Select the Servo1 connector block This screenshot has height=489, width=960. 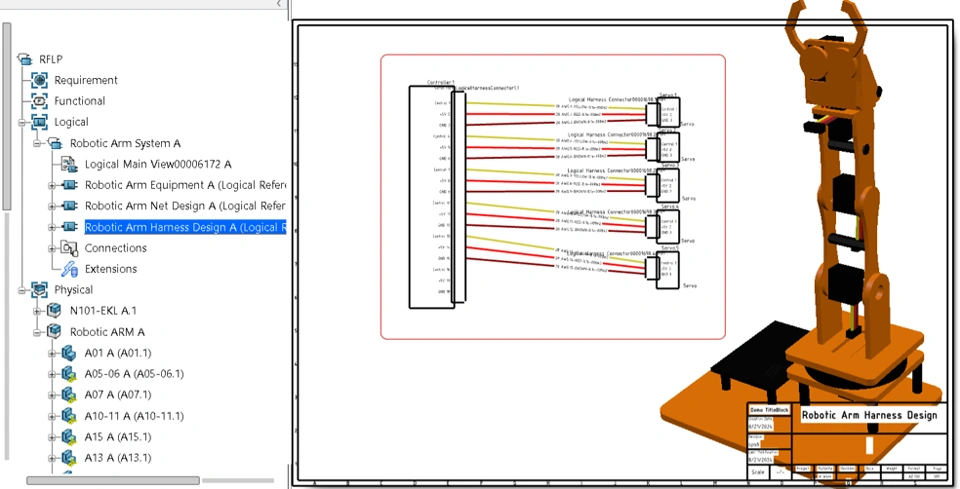click(667, 113)
